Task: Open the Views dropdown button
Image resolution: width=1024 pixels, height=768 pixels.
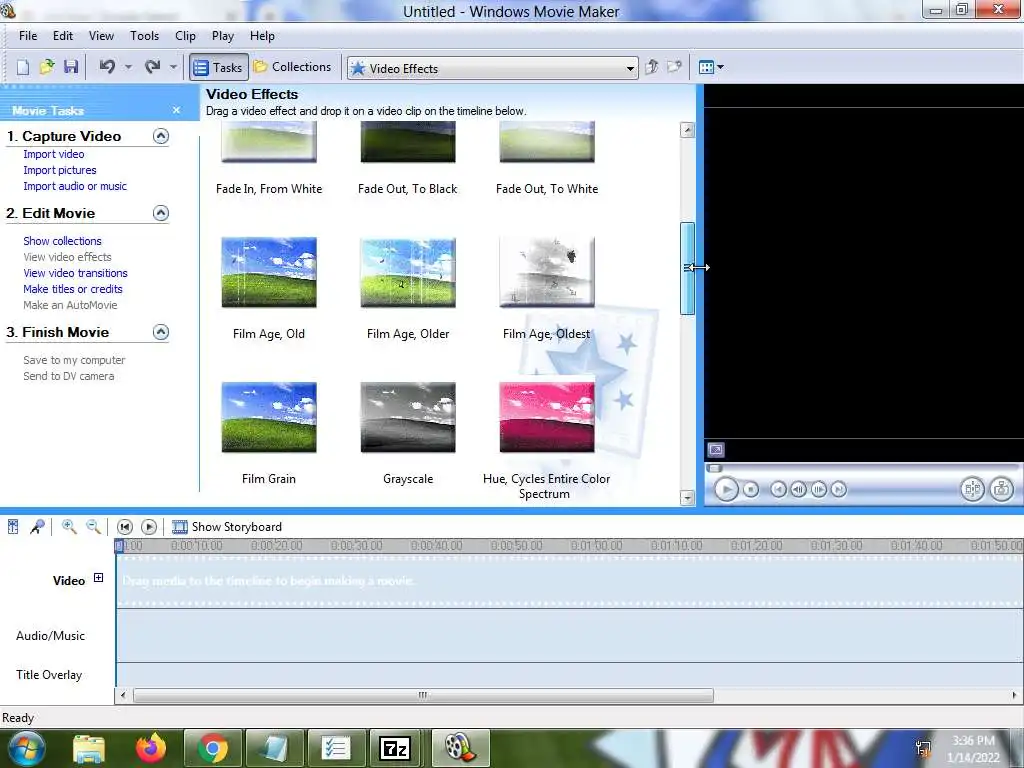Action: tap(711, 67)
